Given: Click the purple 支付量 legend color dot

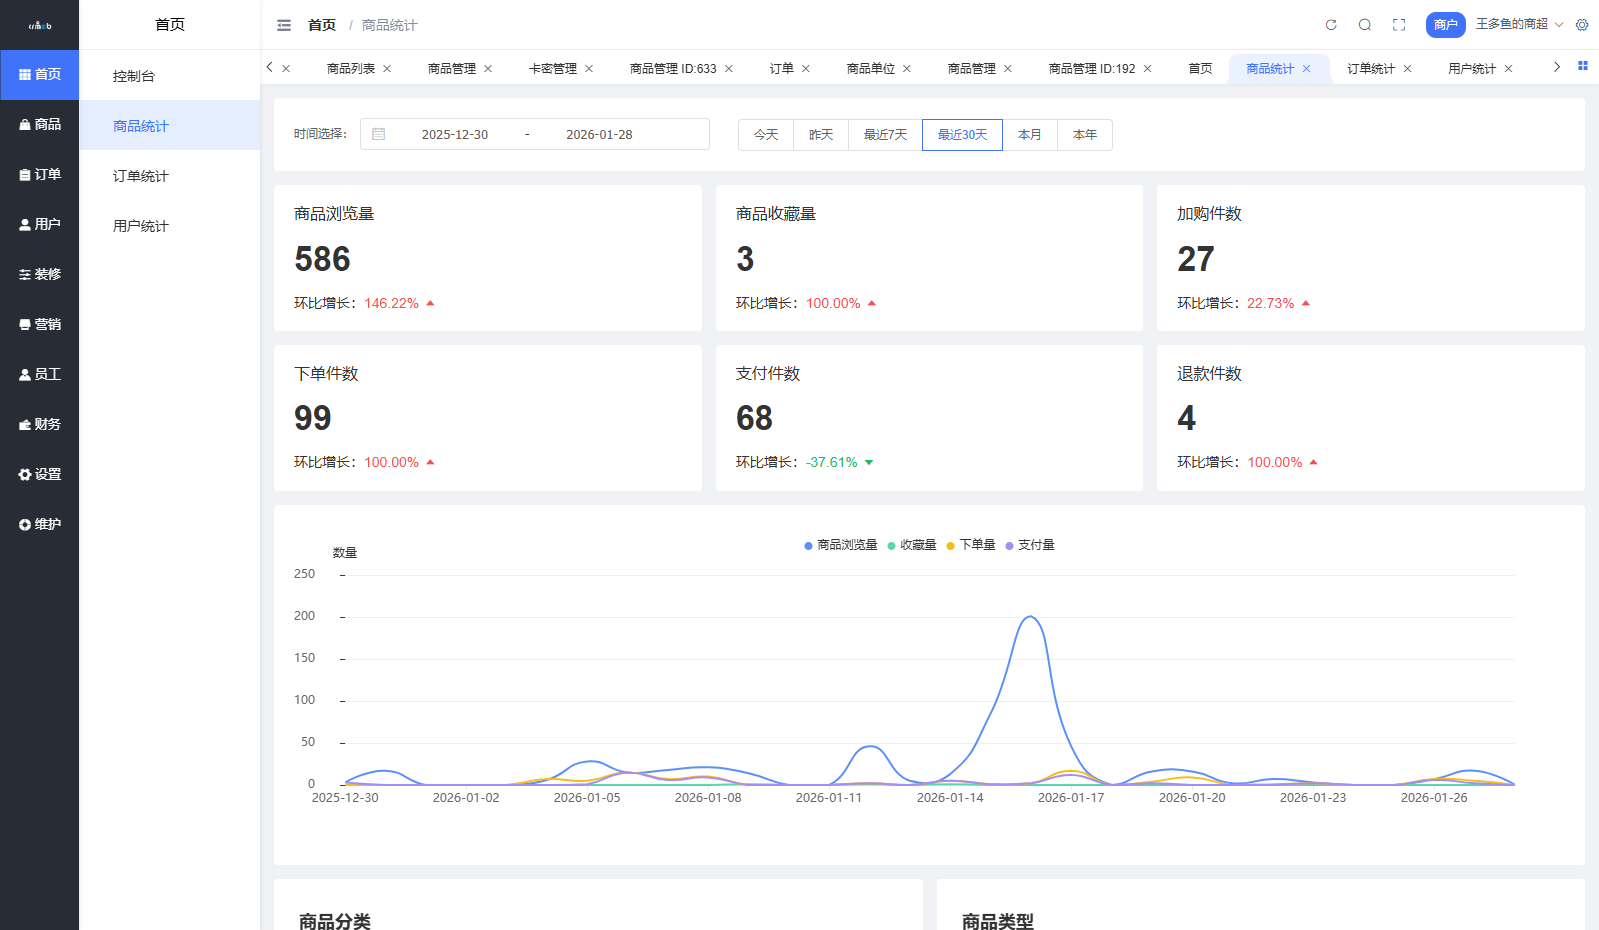Looking at the screenshot, I should tap(1010, 546).
